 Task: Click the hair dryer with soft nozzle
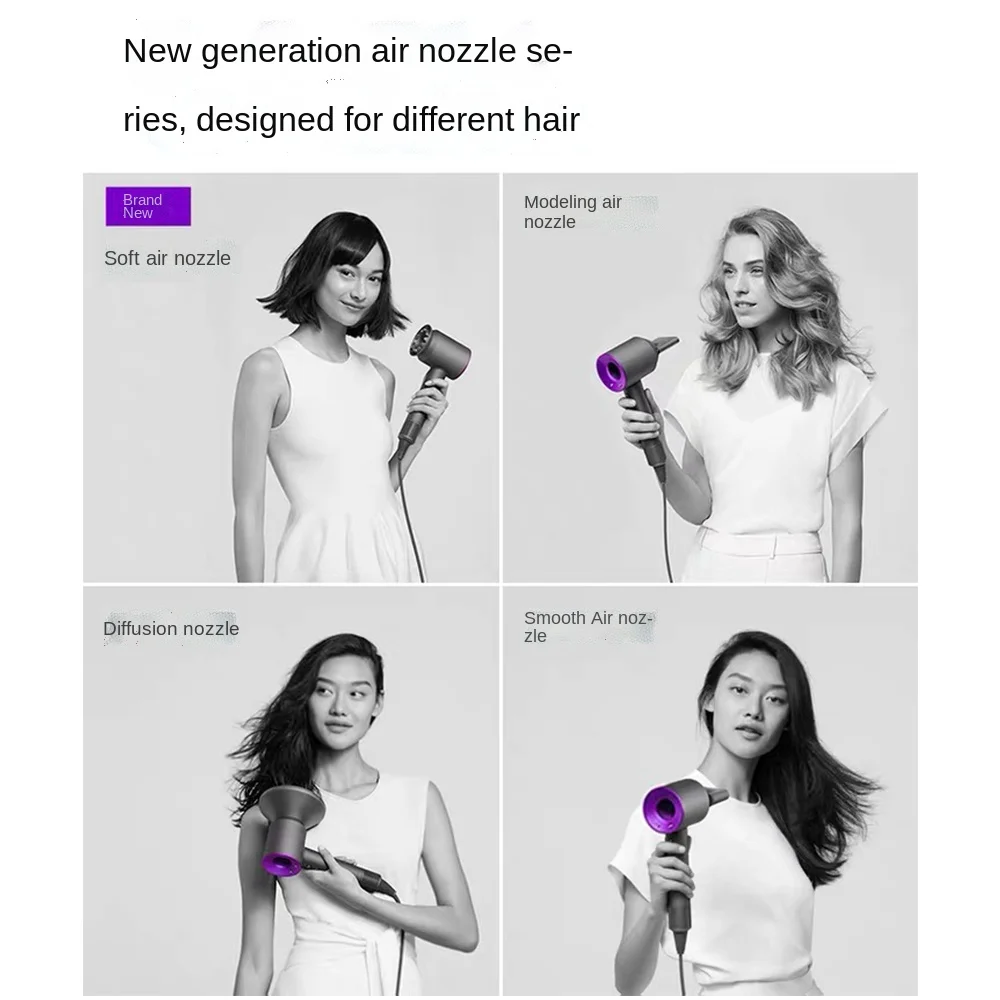coord(434,389)
